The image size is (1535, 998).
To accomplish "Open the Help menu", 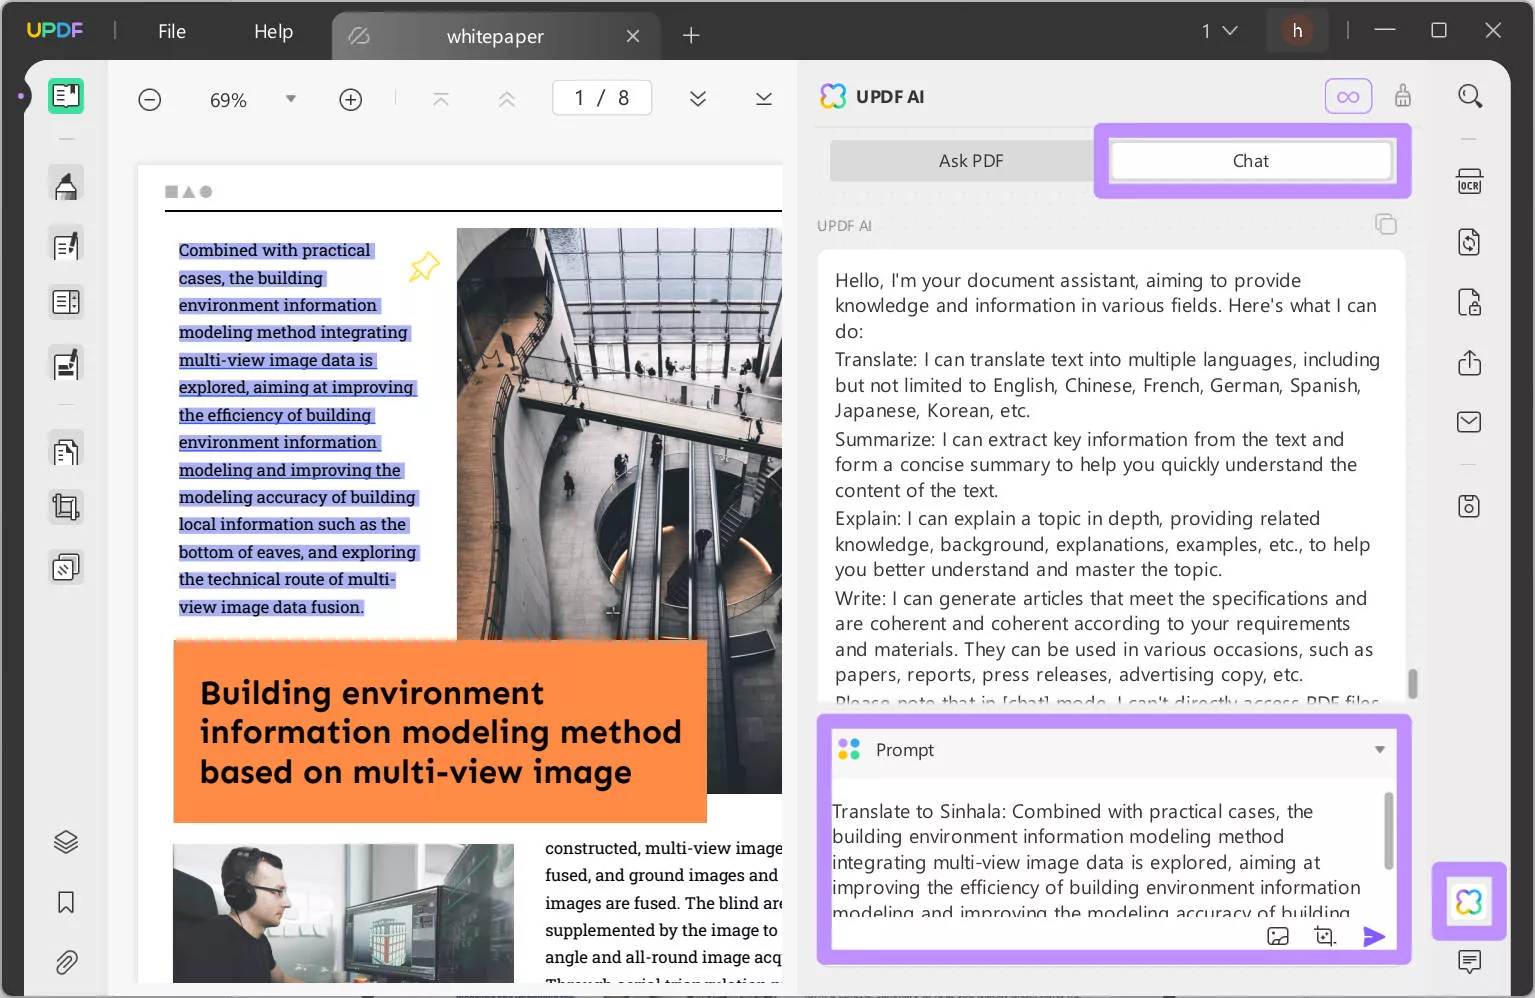I will (x=273, y=31).
